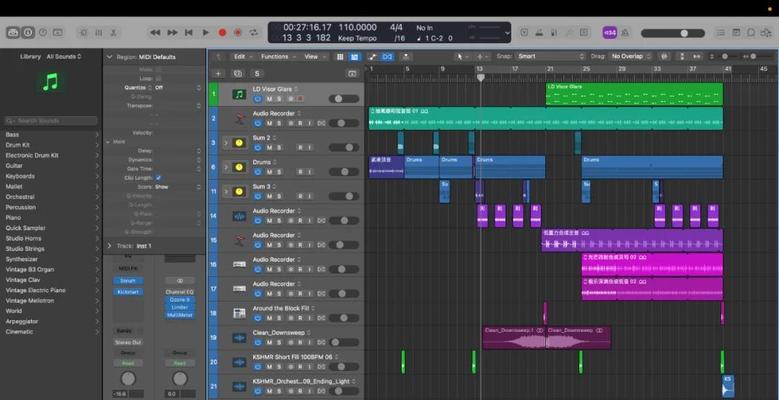779x400 pixels.
Task: Open the Functions menu
Action: pos(278,57)
